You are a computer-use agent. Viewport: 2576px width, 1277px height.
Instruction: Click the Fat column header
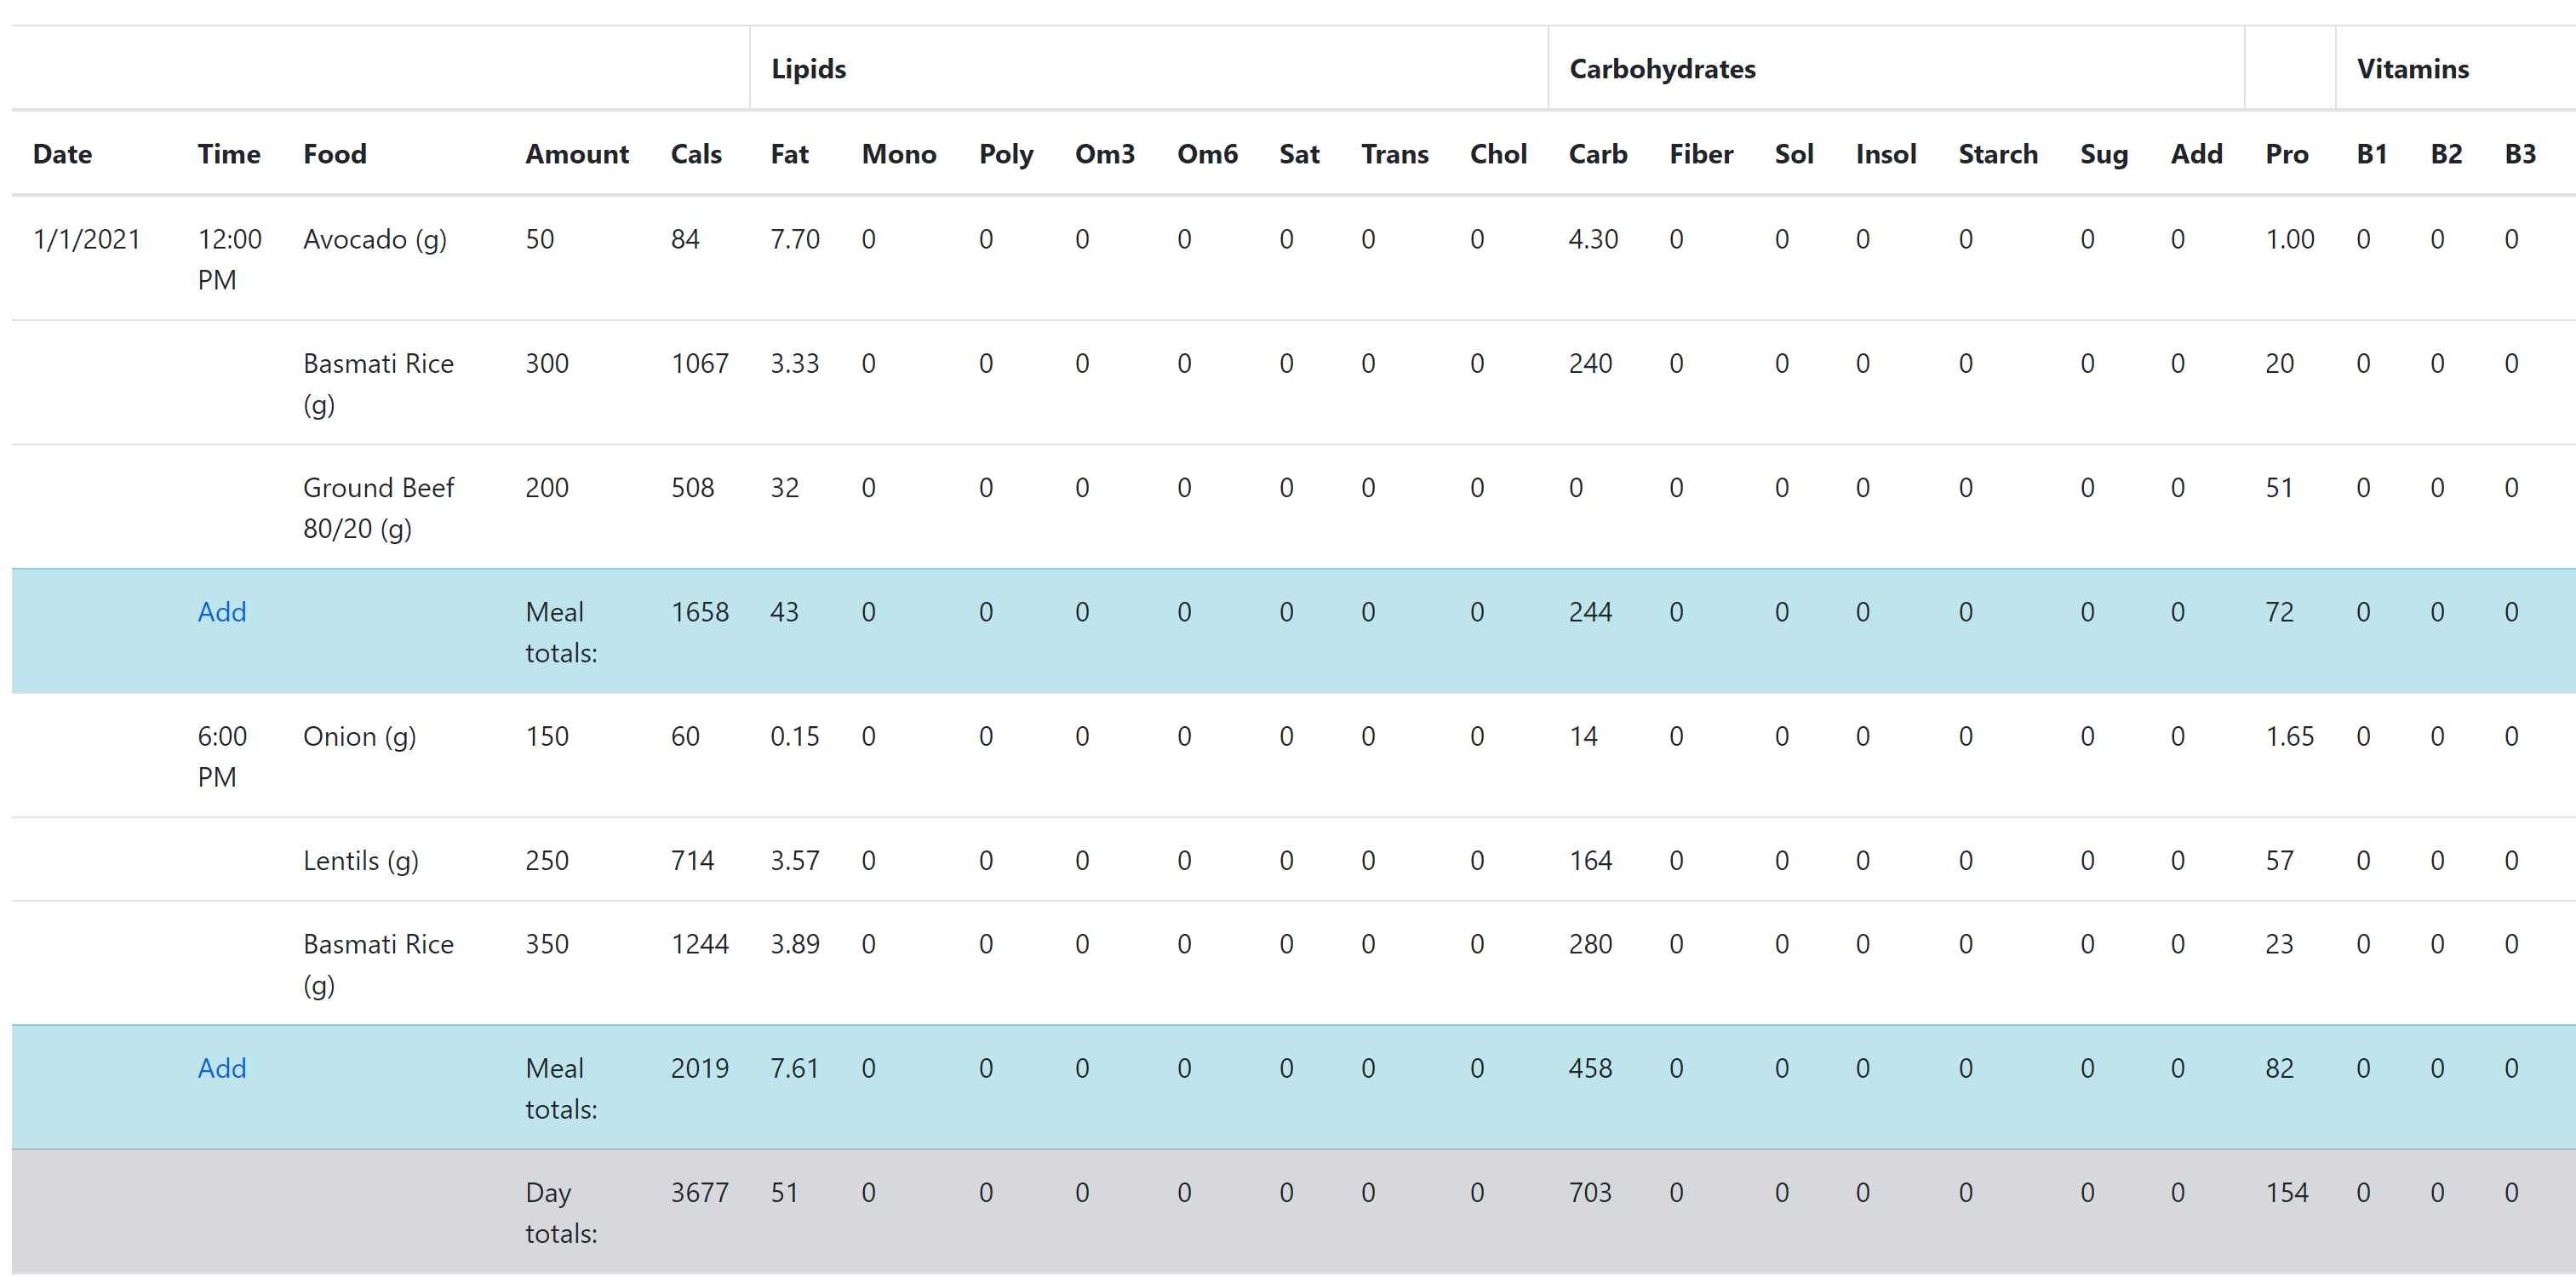pos(789,154)
